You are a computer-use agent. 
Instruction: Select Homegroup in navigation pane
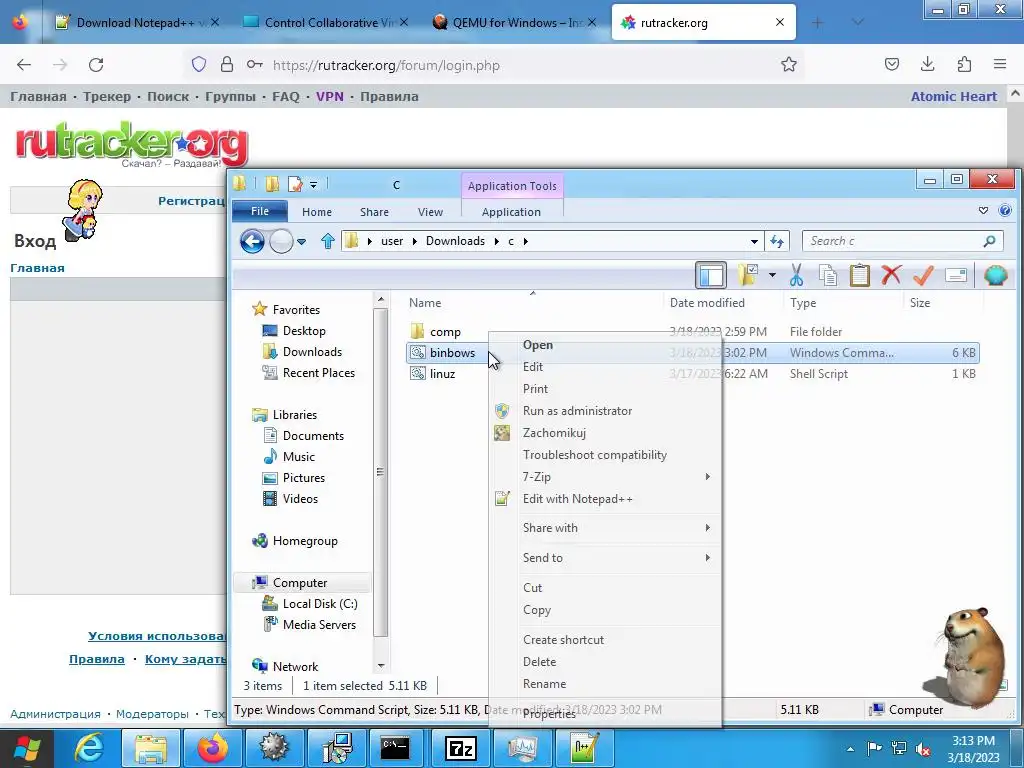point(305,541)
